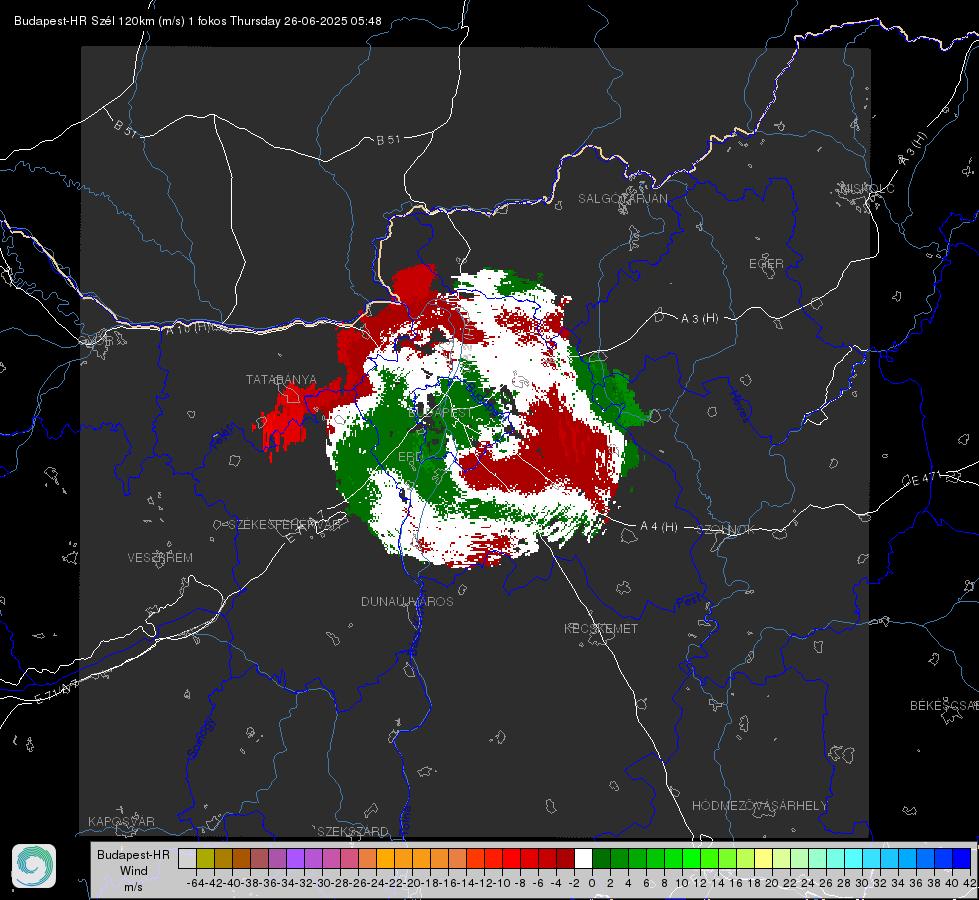
Task: Click the DUNAÚJVÁROS city label
Action: 407,601
